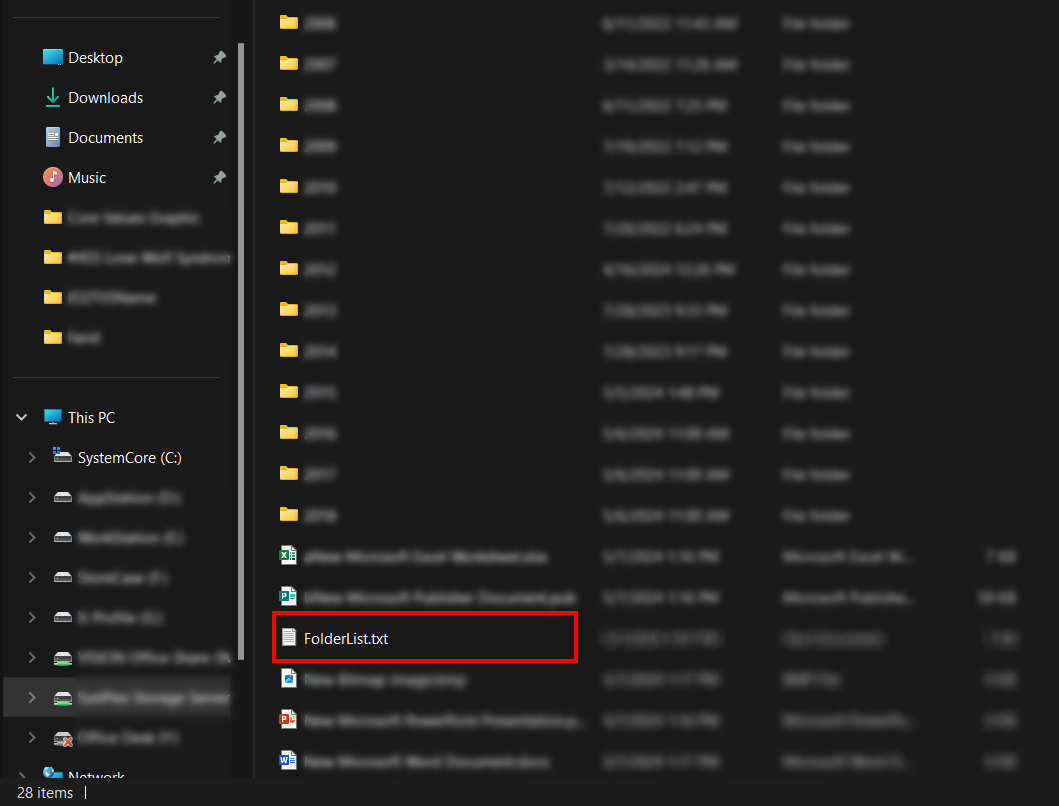Collapse the This PC tree node

(x=22, y=418)
